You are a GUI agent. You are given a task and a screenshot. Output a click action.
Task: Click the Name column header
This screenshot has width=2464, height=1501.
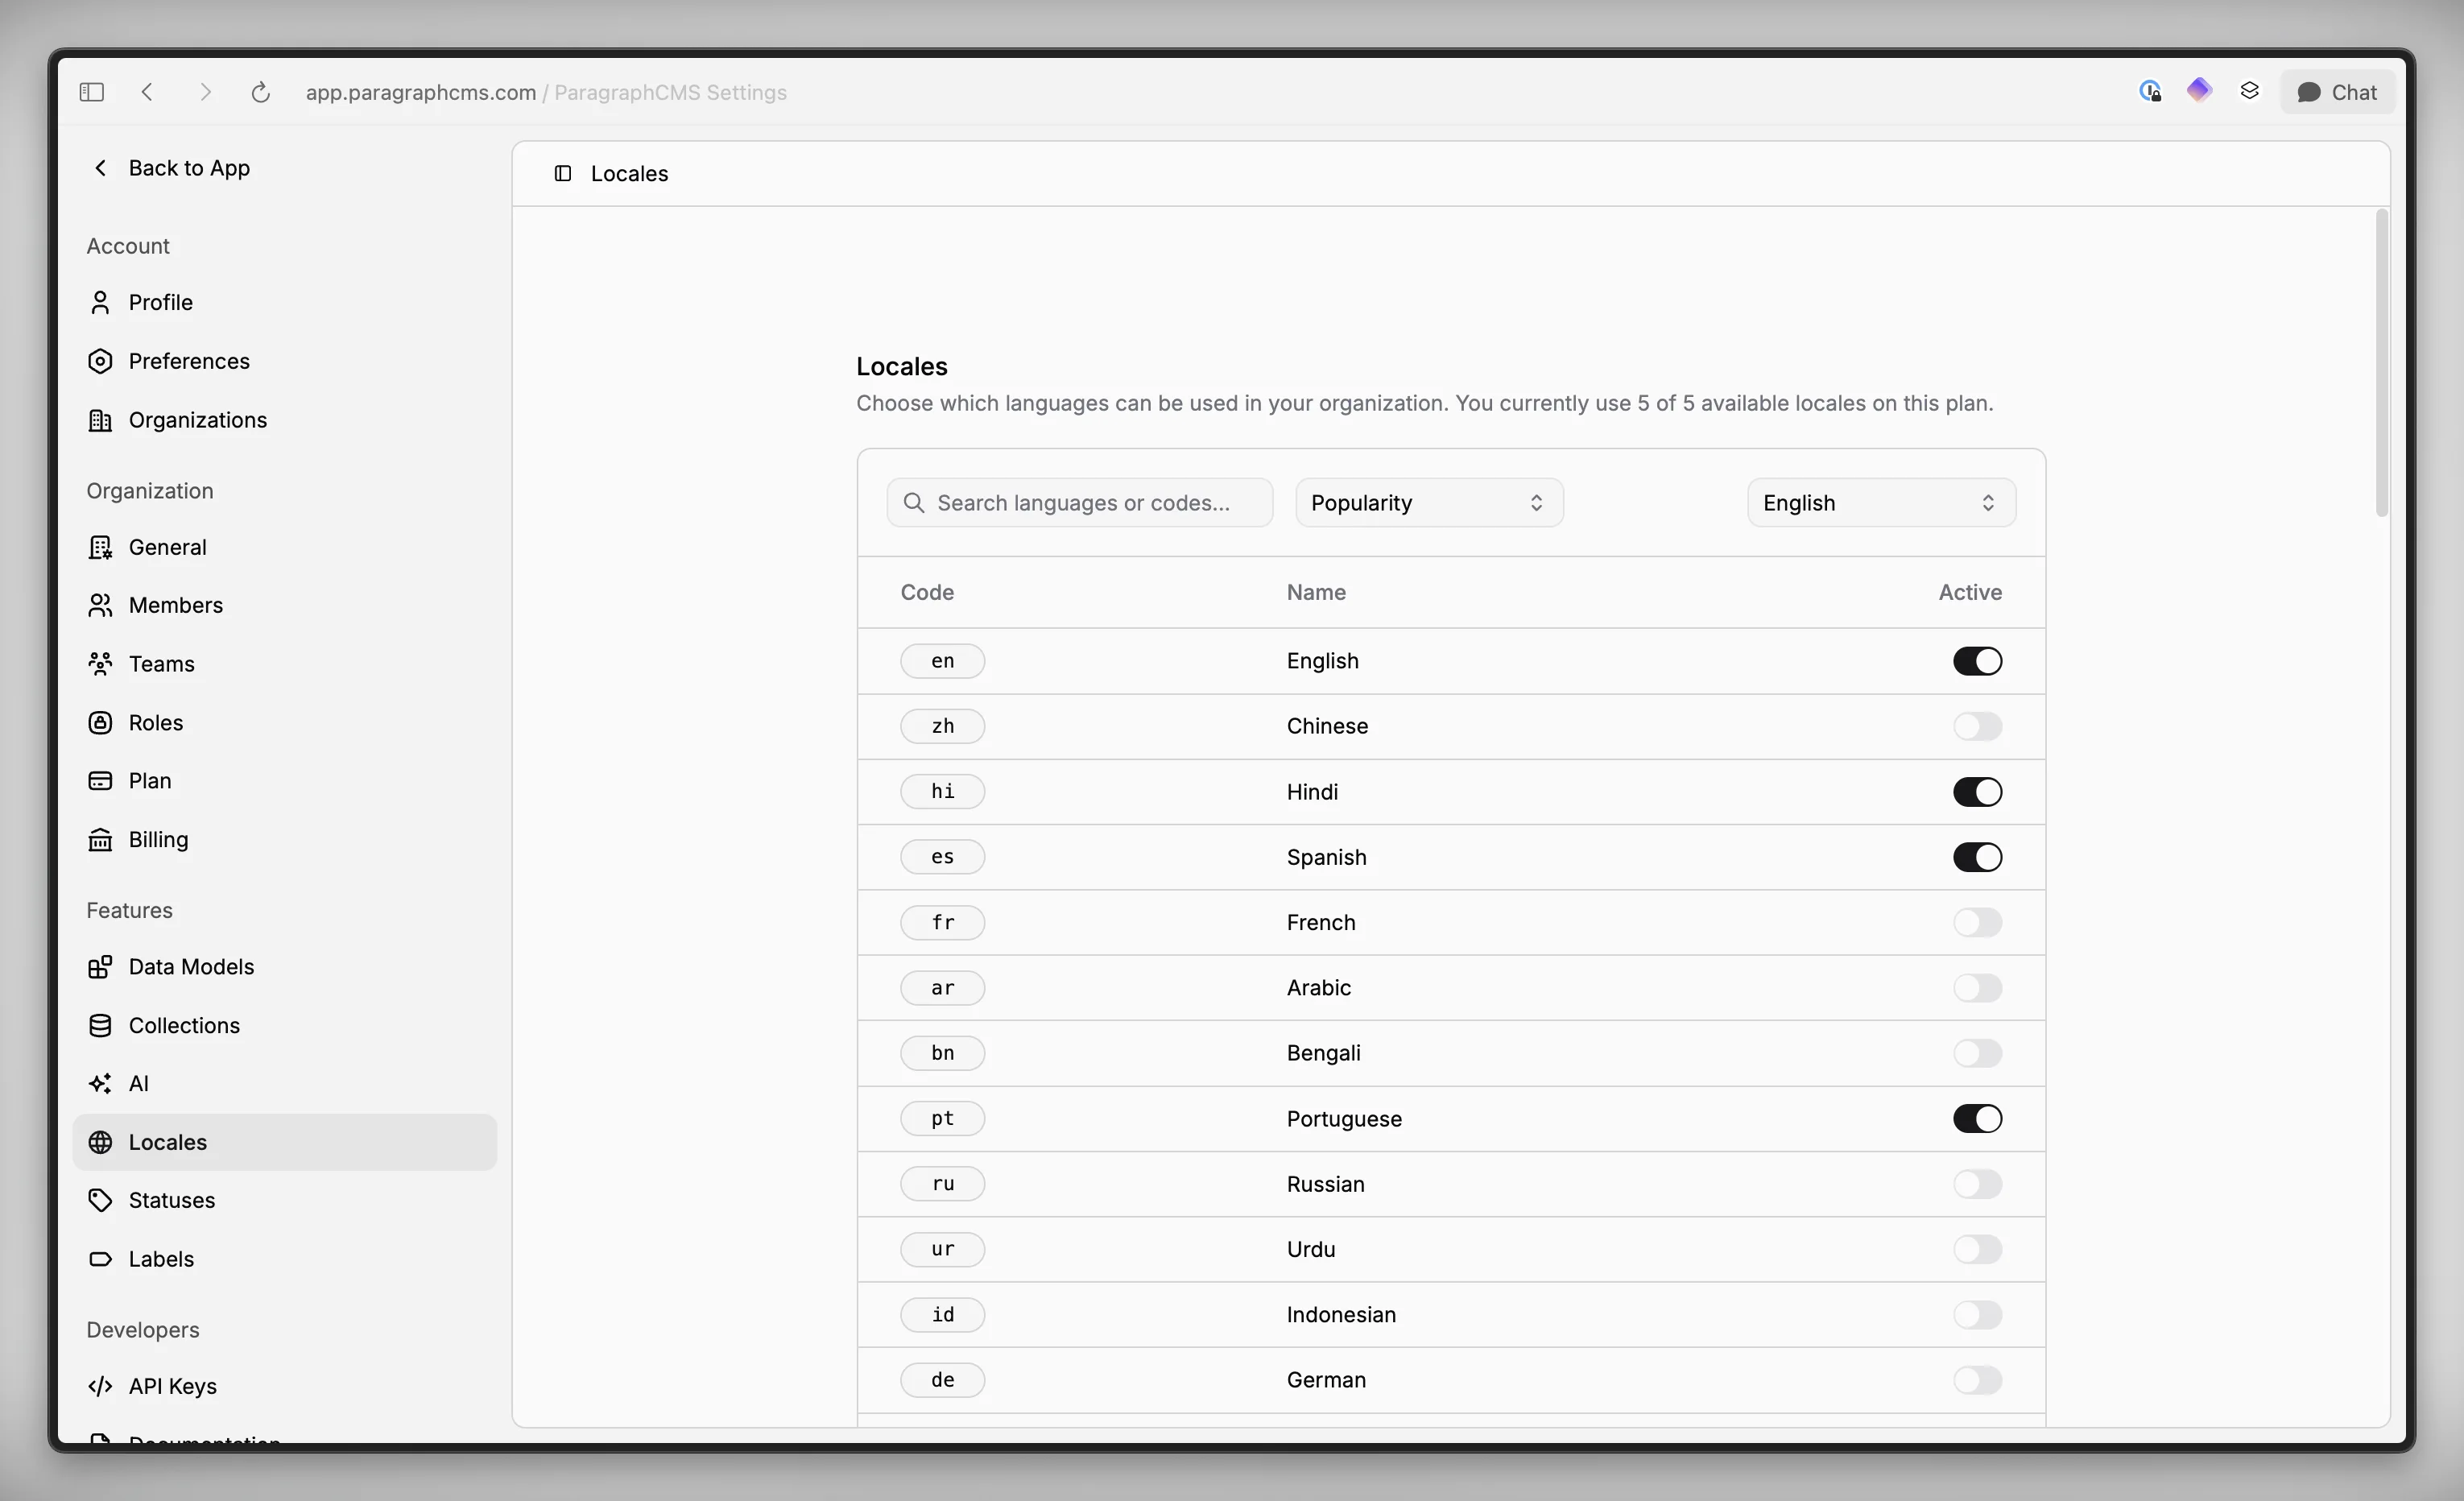[1316, 592]
